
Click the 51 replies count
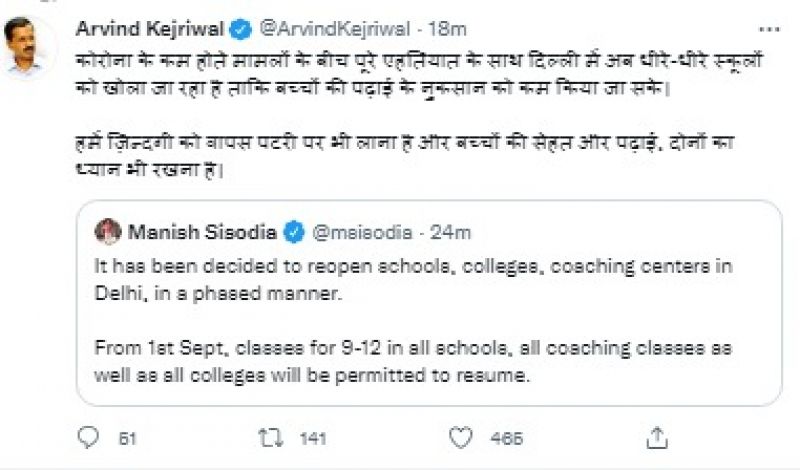pos(127,438)
